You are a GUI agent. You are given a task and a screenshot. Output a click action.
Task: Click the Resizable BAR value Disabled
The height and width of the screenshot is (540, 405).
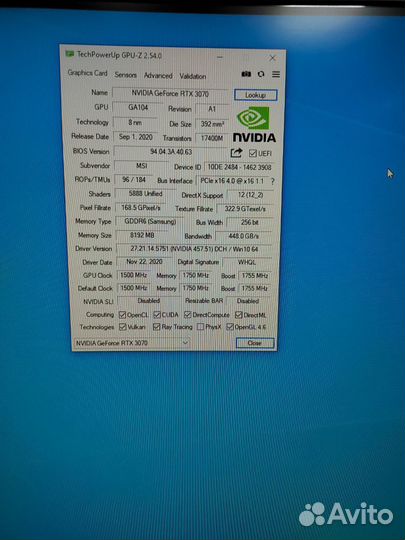coord(248,301)
